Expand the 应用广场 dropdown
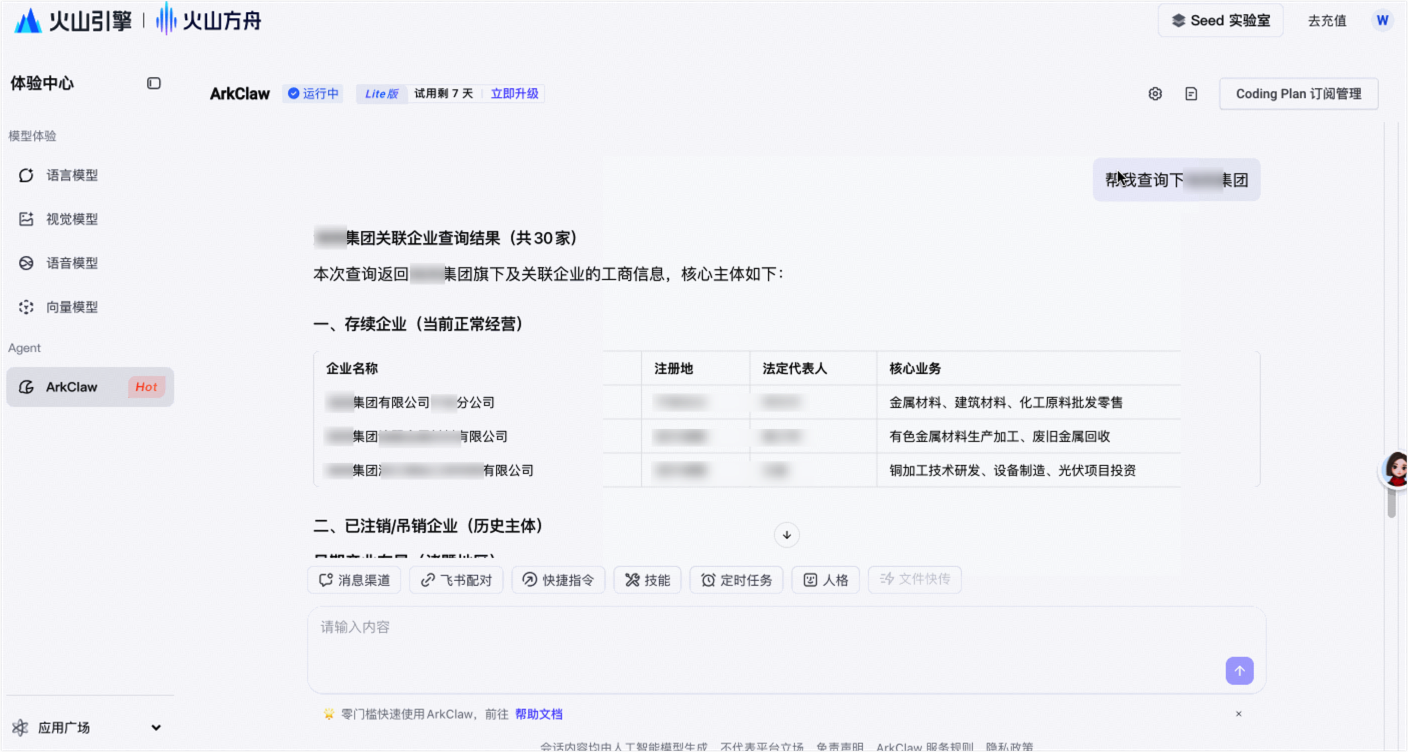 tap(156, 728)
